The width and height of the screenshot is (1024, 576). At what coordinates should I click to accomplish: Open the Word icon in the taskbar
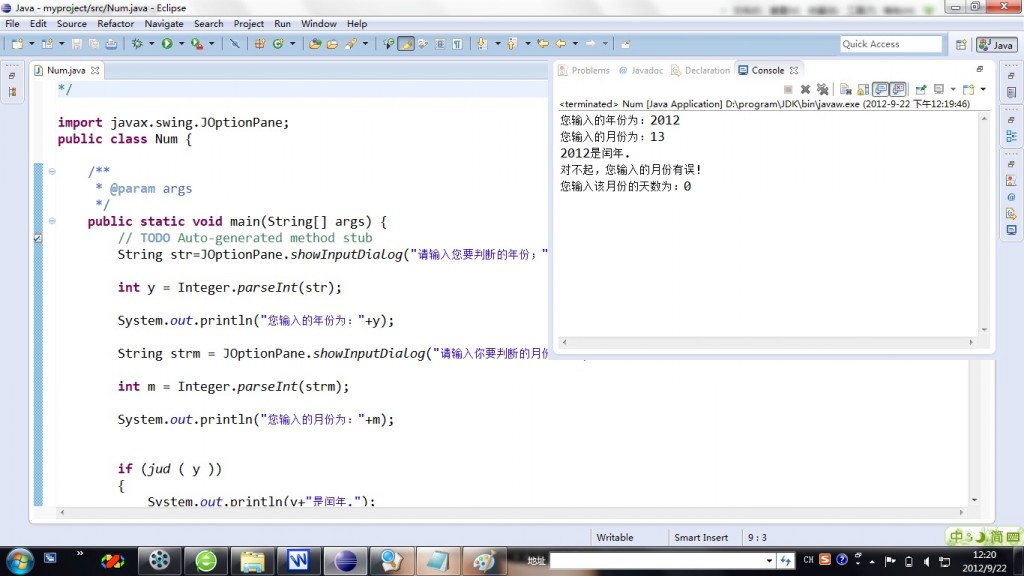(x=298, y=560)
